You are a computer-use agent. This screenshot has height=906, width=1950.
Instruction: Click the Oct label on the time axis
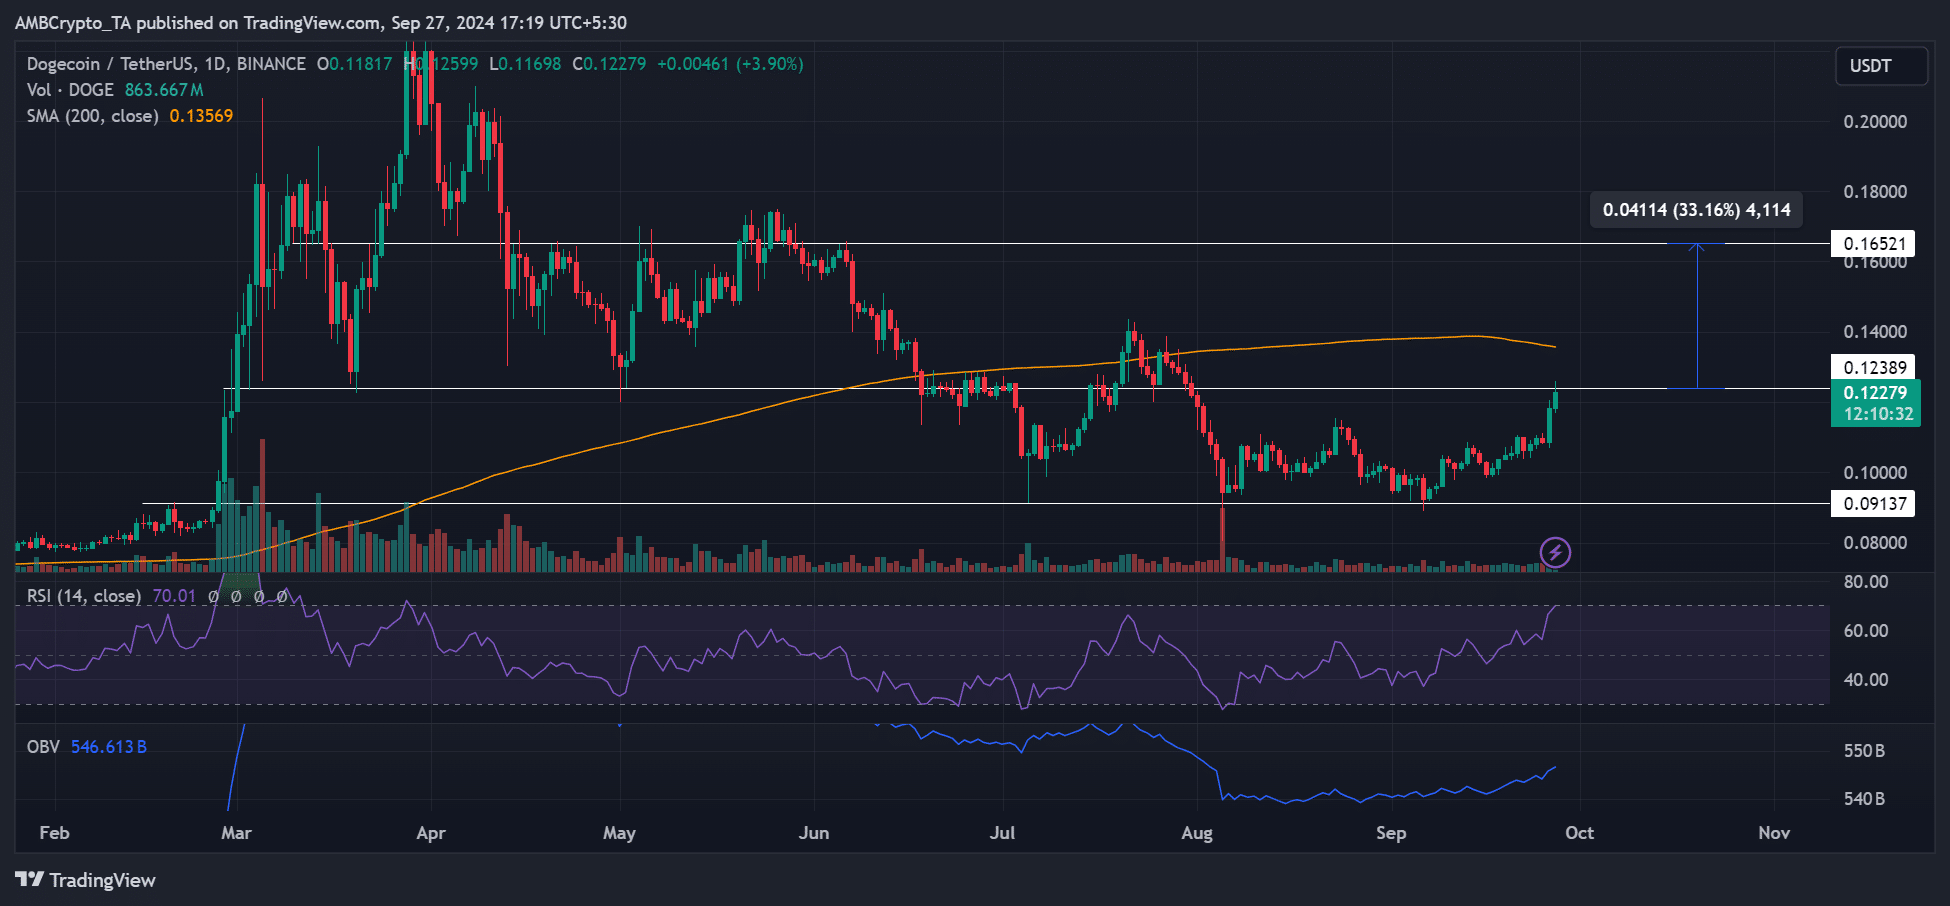click(x=1579, y=833)
